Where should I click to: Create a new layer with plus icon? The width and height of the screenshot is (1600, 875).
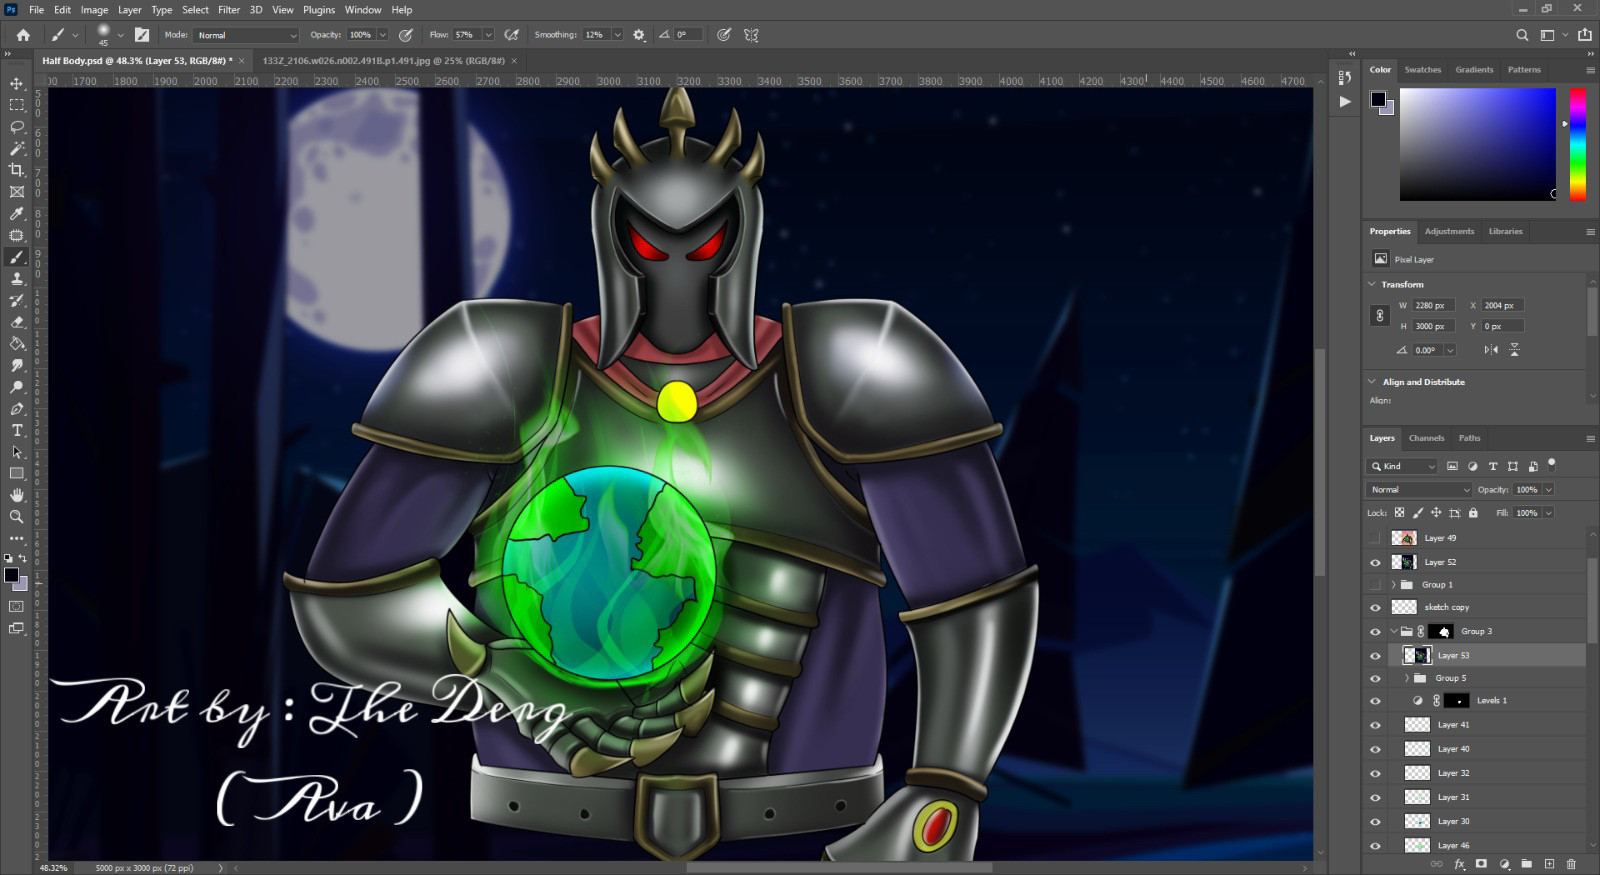click(1549, 864)
